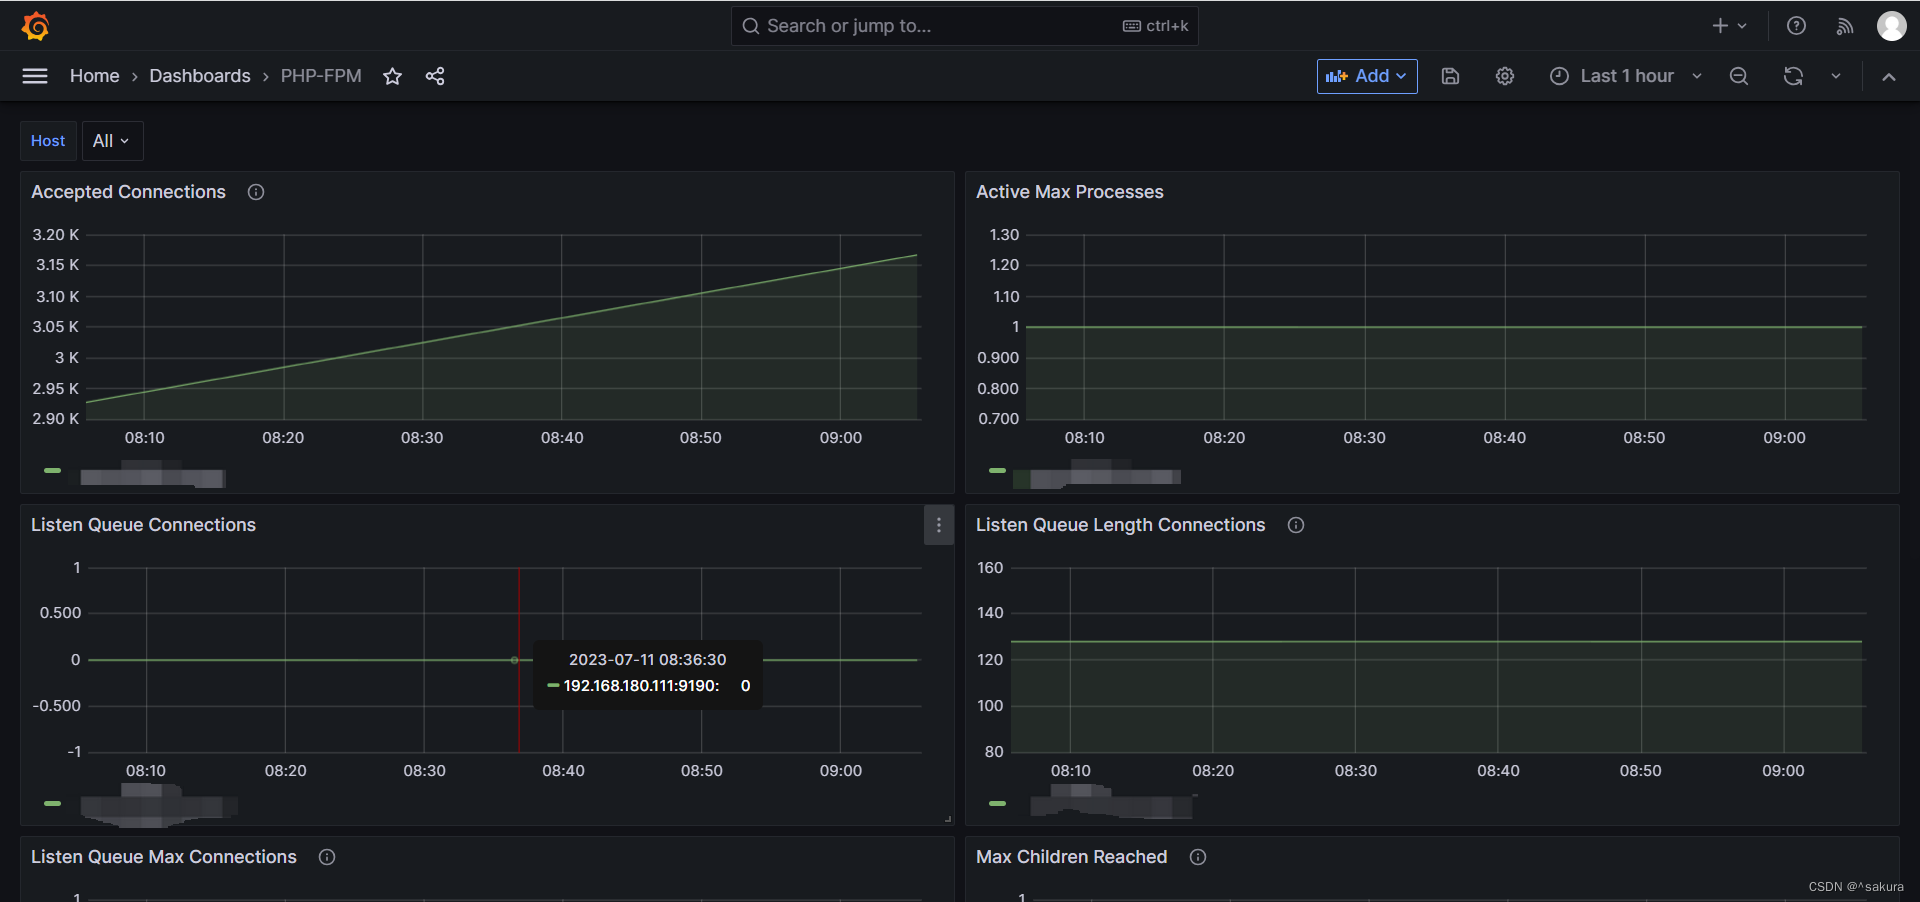Click tooltip entry 192.168.180.111:9190
Screen dimensions: 1920x902
641,686
